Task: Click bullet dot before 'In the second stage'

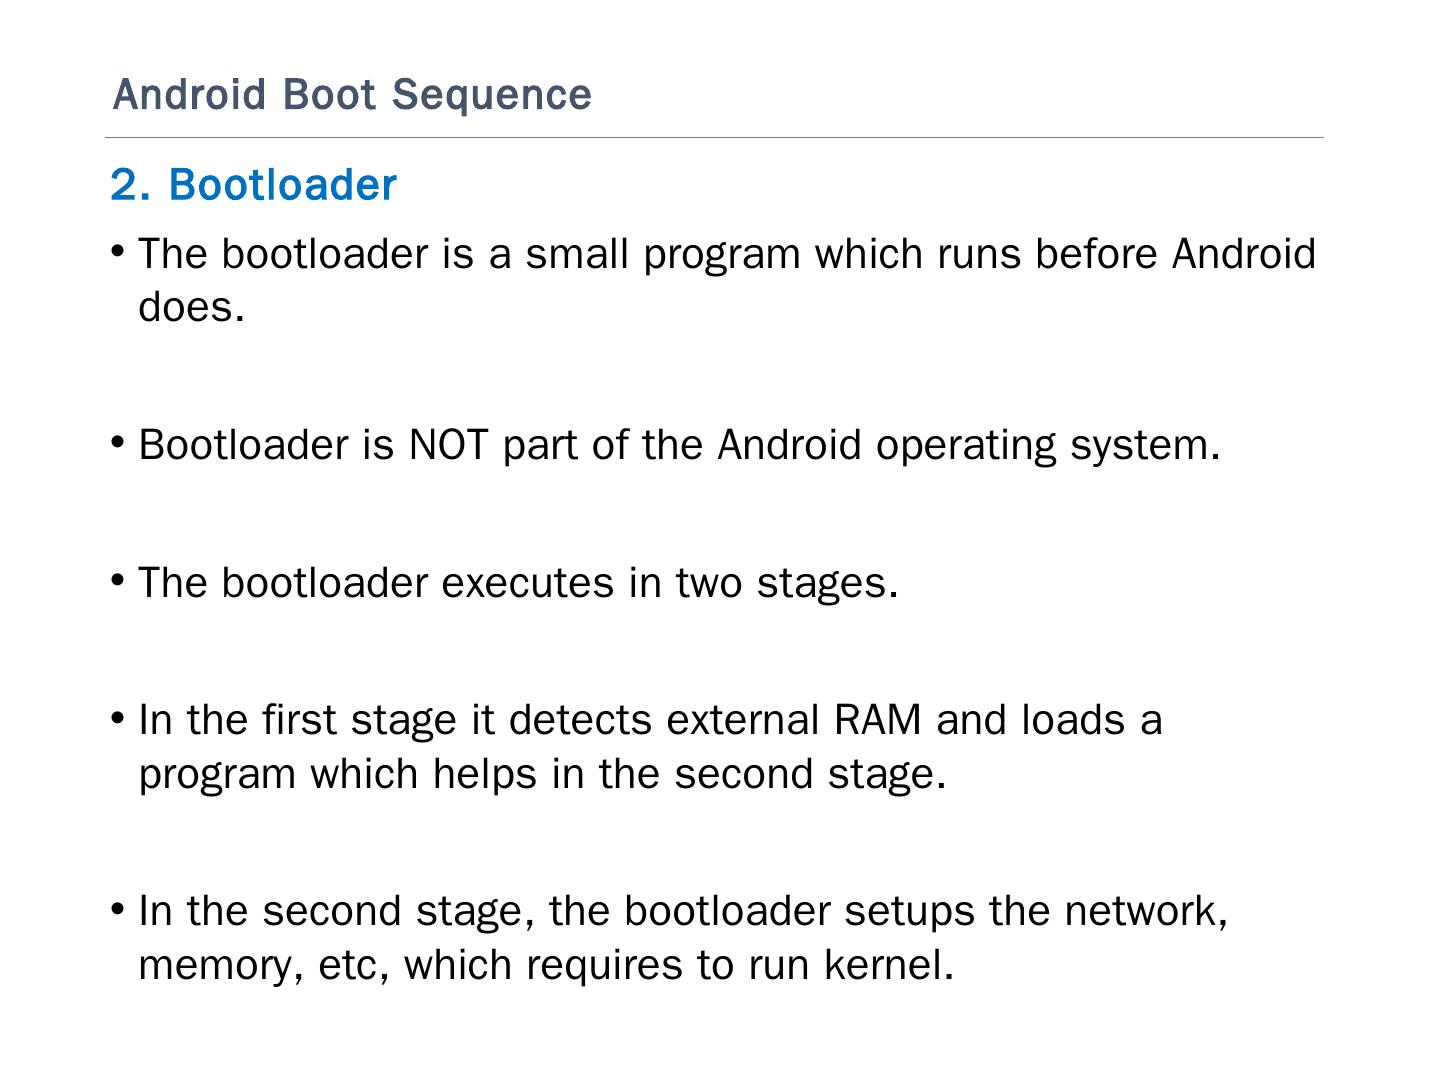Action: click(118, 908)
